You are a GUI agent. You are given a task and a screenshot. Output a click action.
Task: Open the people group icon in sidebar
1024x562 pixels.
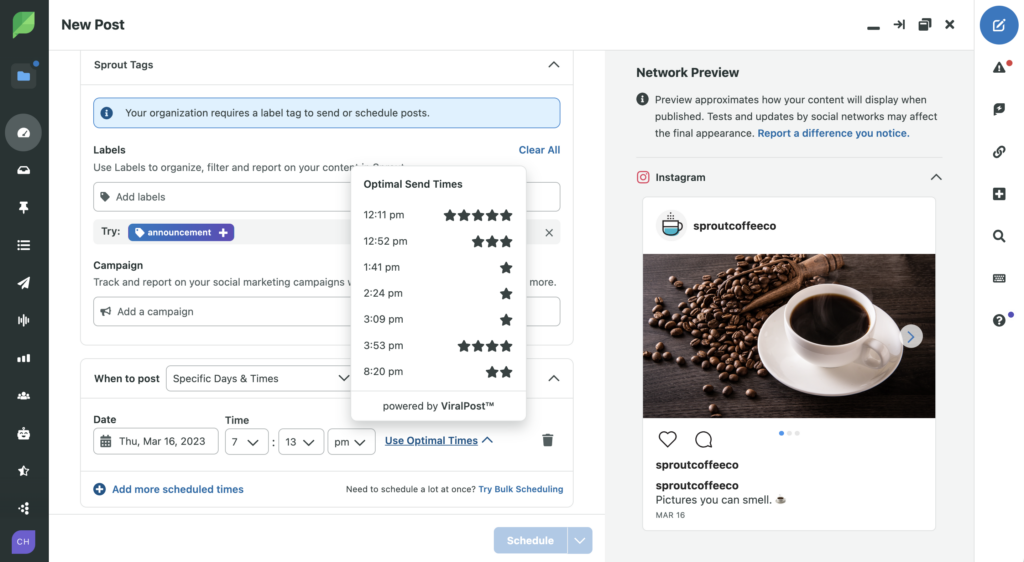point(24,396)
